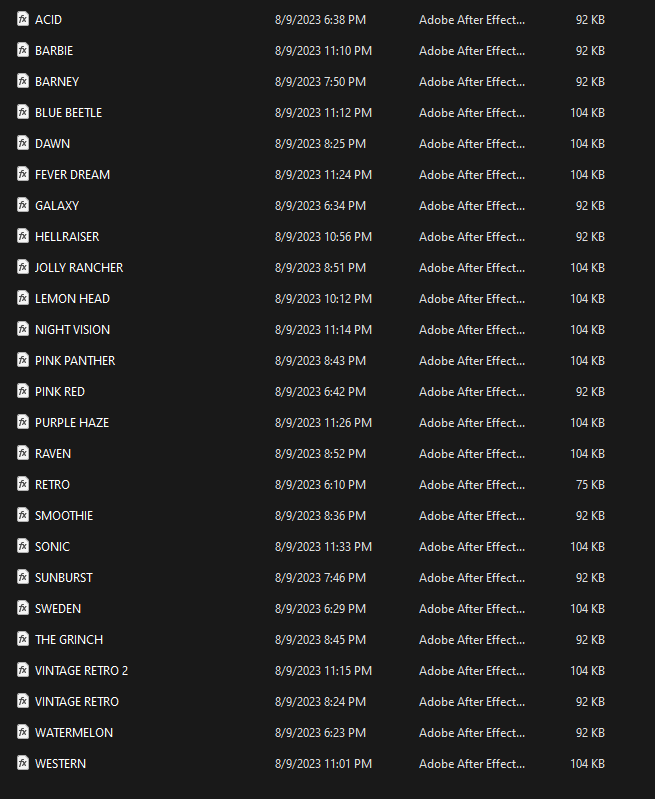Select the JOLLY RANCHER file name
655x799 pixels.
coord(78,268)
